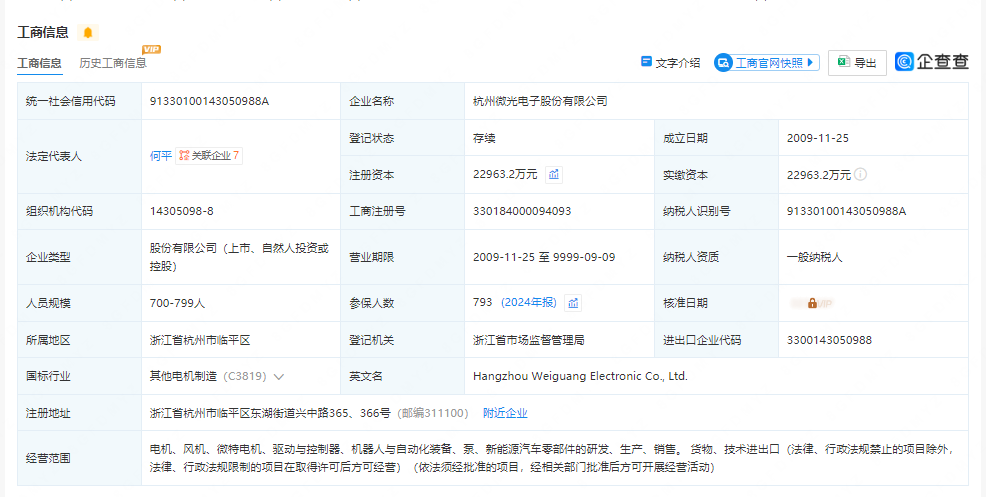Screen dimensions: 986x497
Task: Click the 何平 legal representative link
Action: [160, 155]
